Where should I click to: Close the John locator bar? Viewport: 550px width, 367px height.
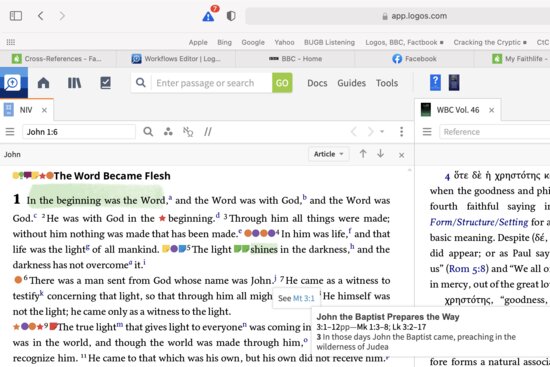(x=402, y=155)
